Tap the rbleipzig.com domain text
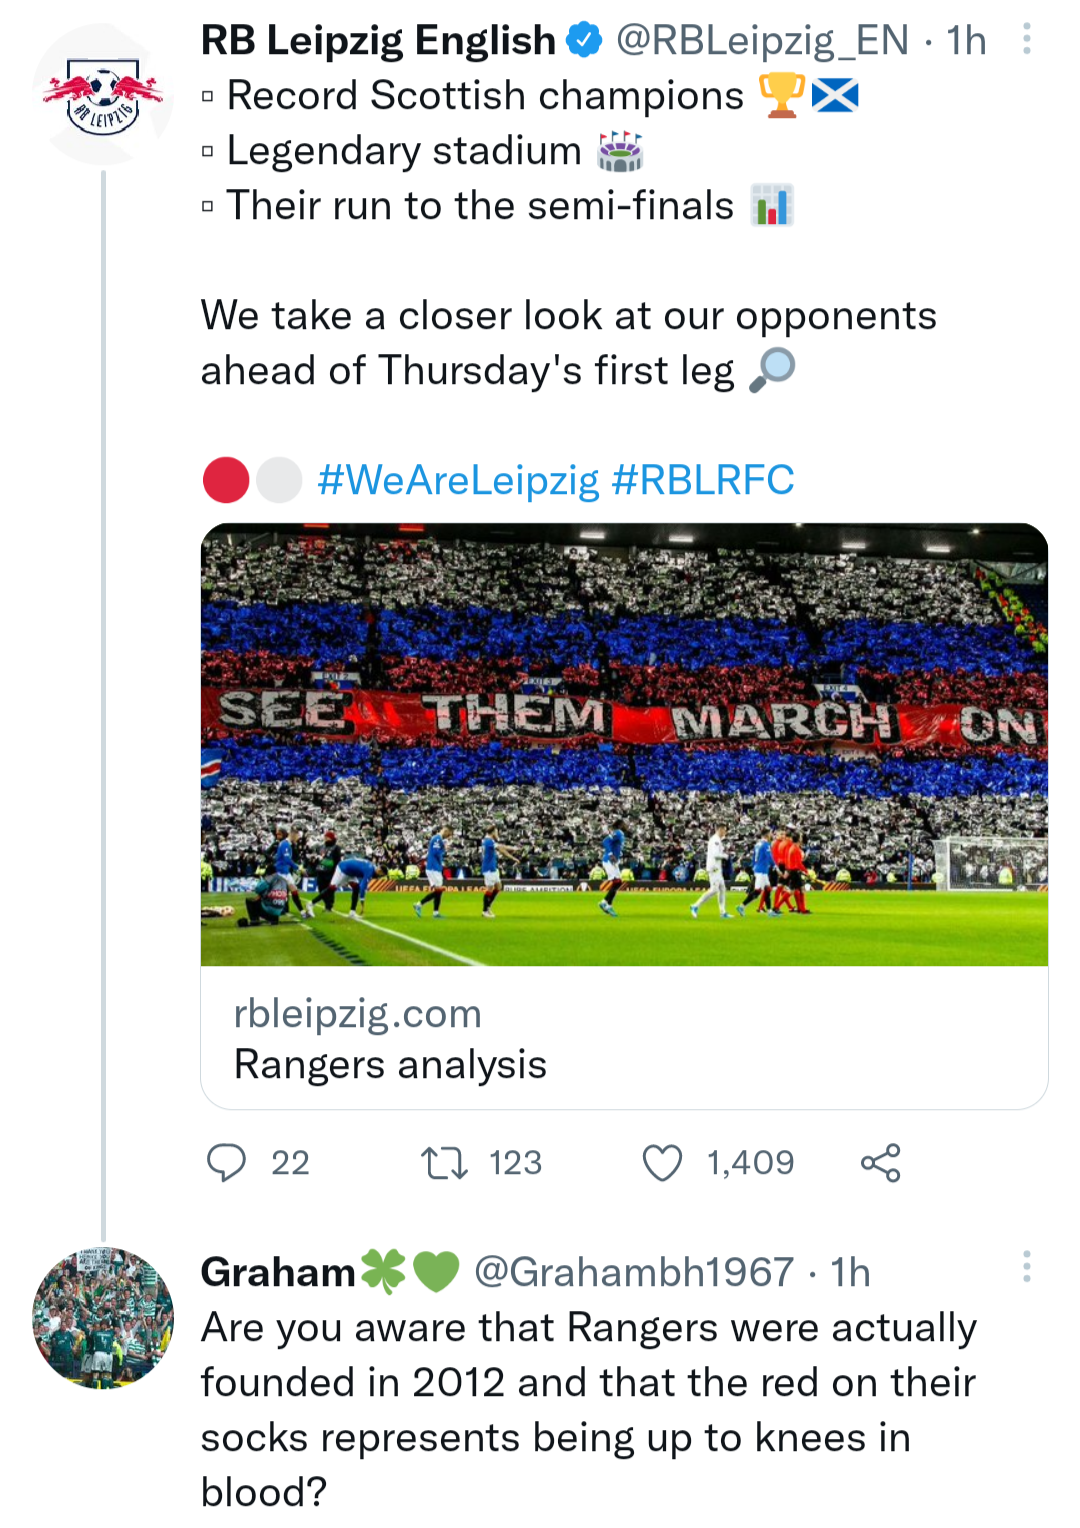 tap(357, 1014)
